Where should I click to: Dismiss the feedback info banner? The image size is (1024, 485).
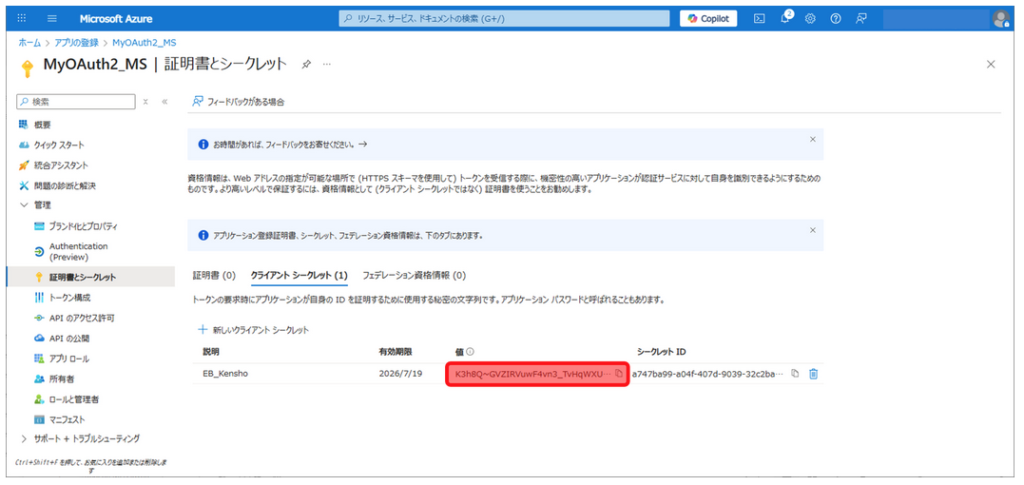point(812,139)
